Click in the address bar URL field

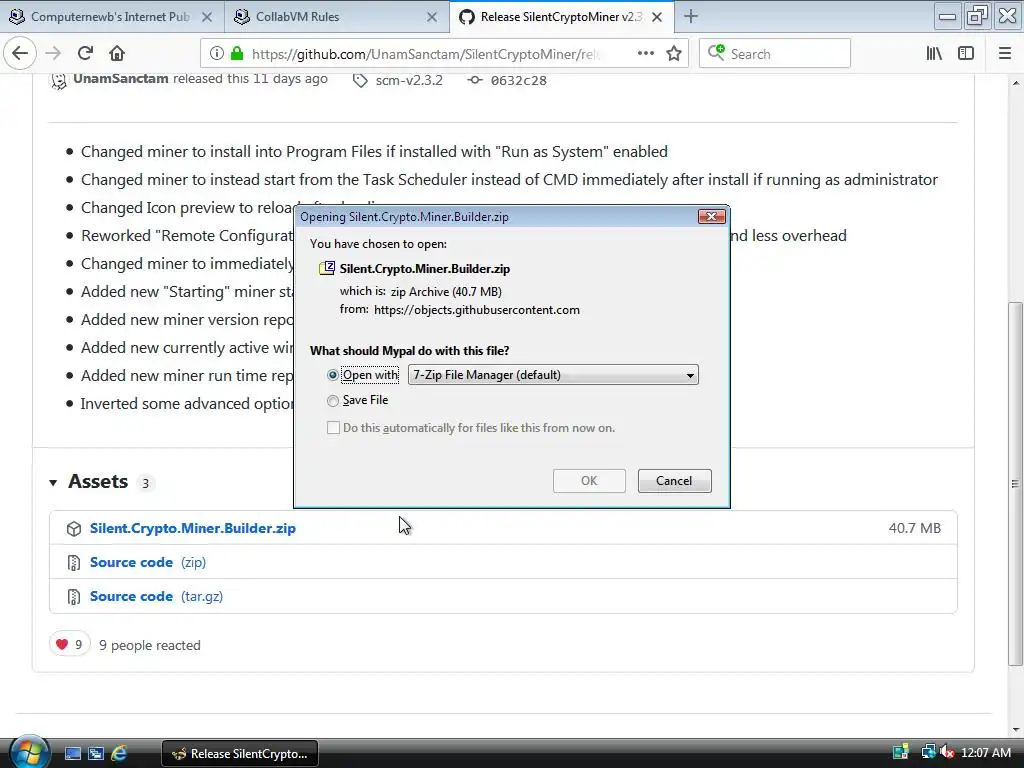click(x=424, y=54)
